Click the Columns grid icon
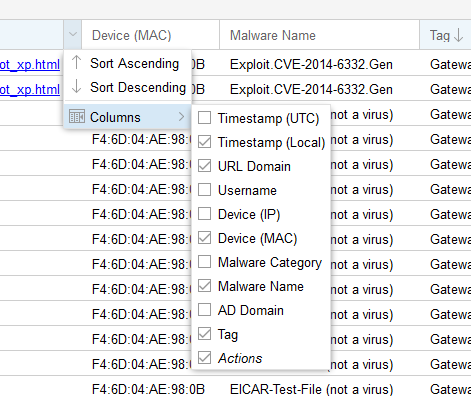Image resolution: width=471 pixels, height=396 pixels. click(77, 117)
